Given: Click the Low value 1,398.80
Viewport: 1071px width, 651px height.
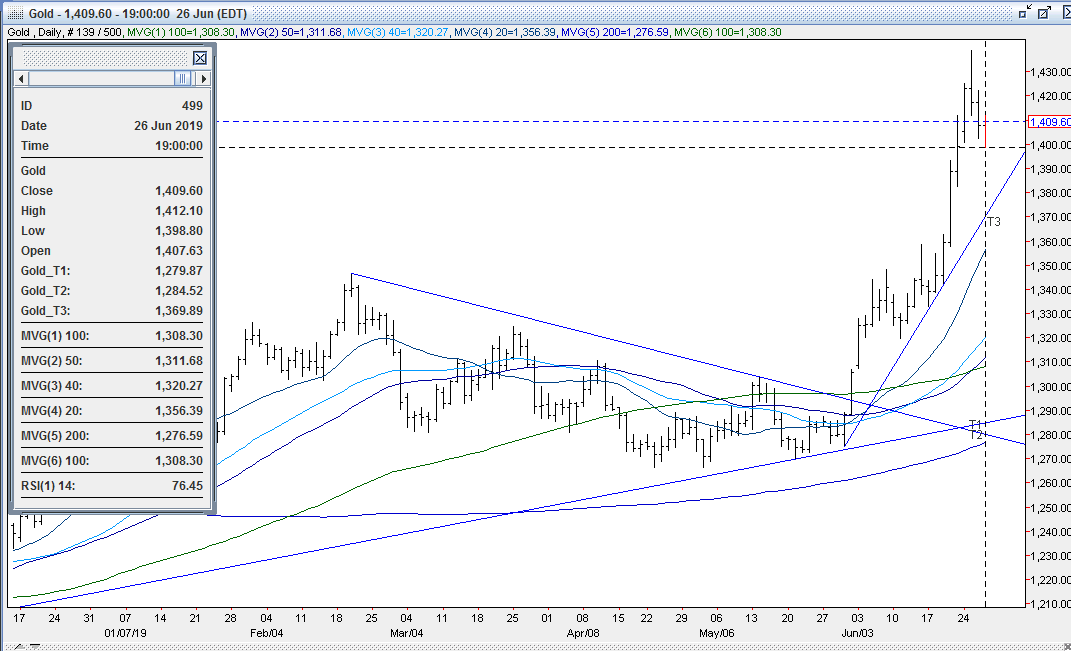Looking at the screenshot, I should [x=179, y=231].
